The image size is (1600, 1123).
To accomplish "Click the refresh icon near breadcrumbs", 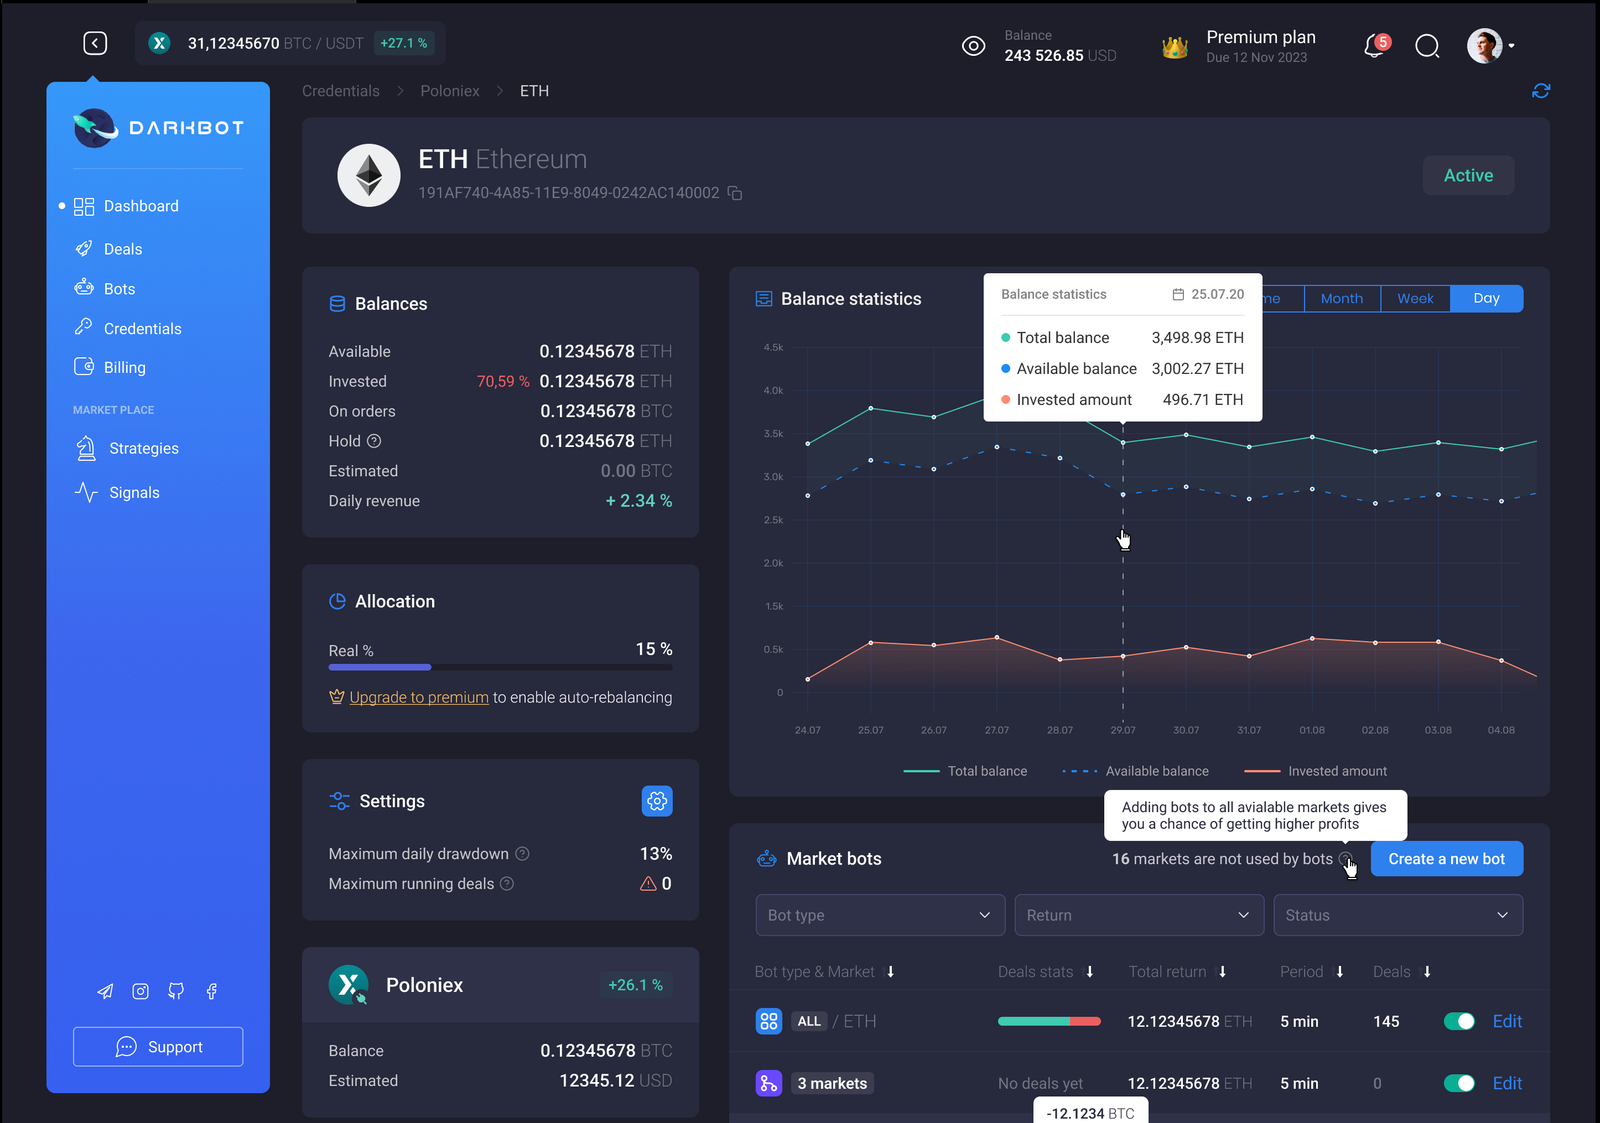I will (x=1541, y=91).
